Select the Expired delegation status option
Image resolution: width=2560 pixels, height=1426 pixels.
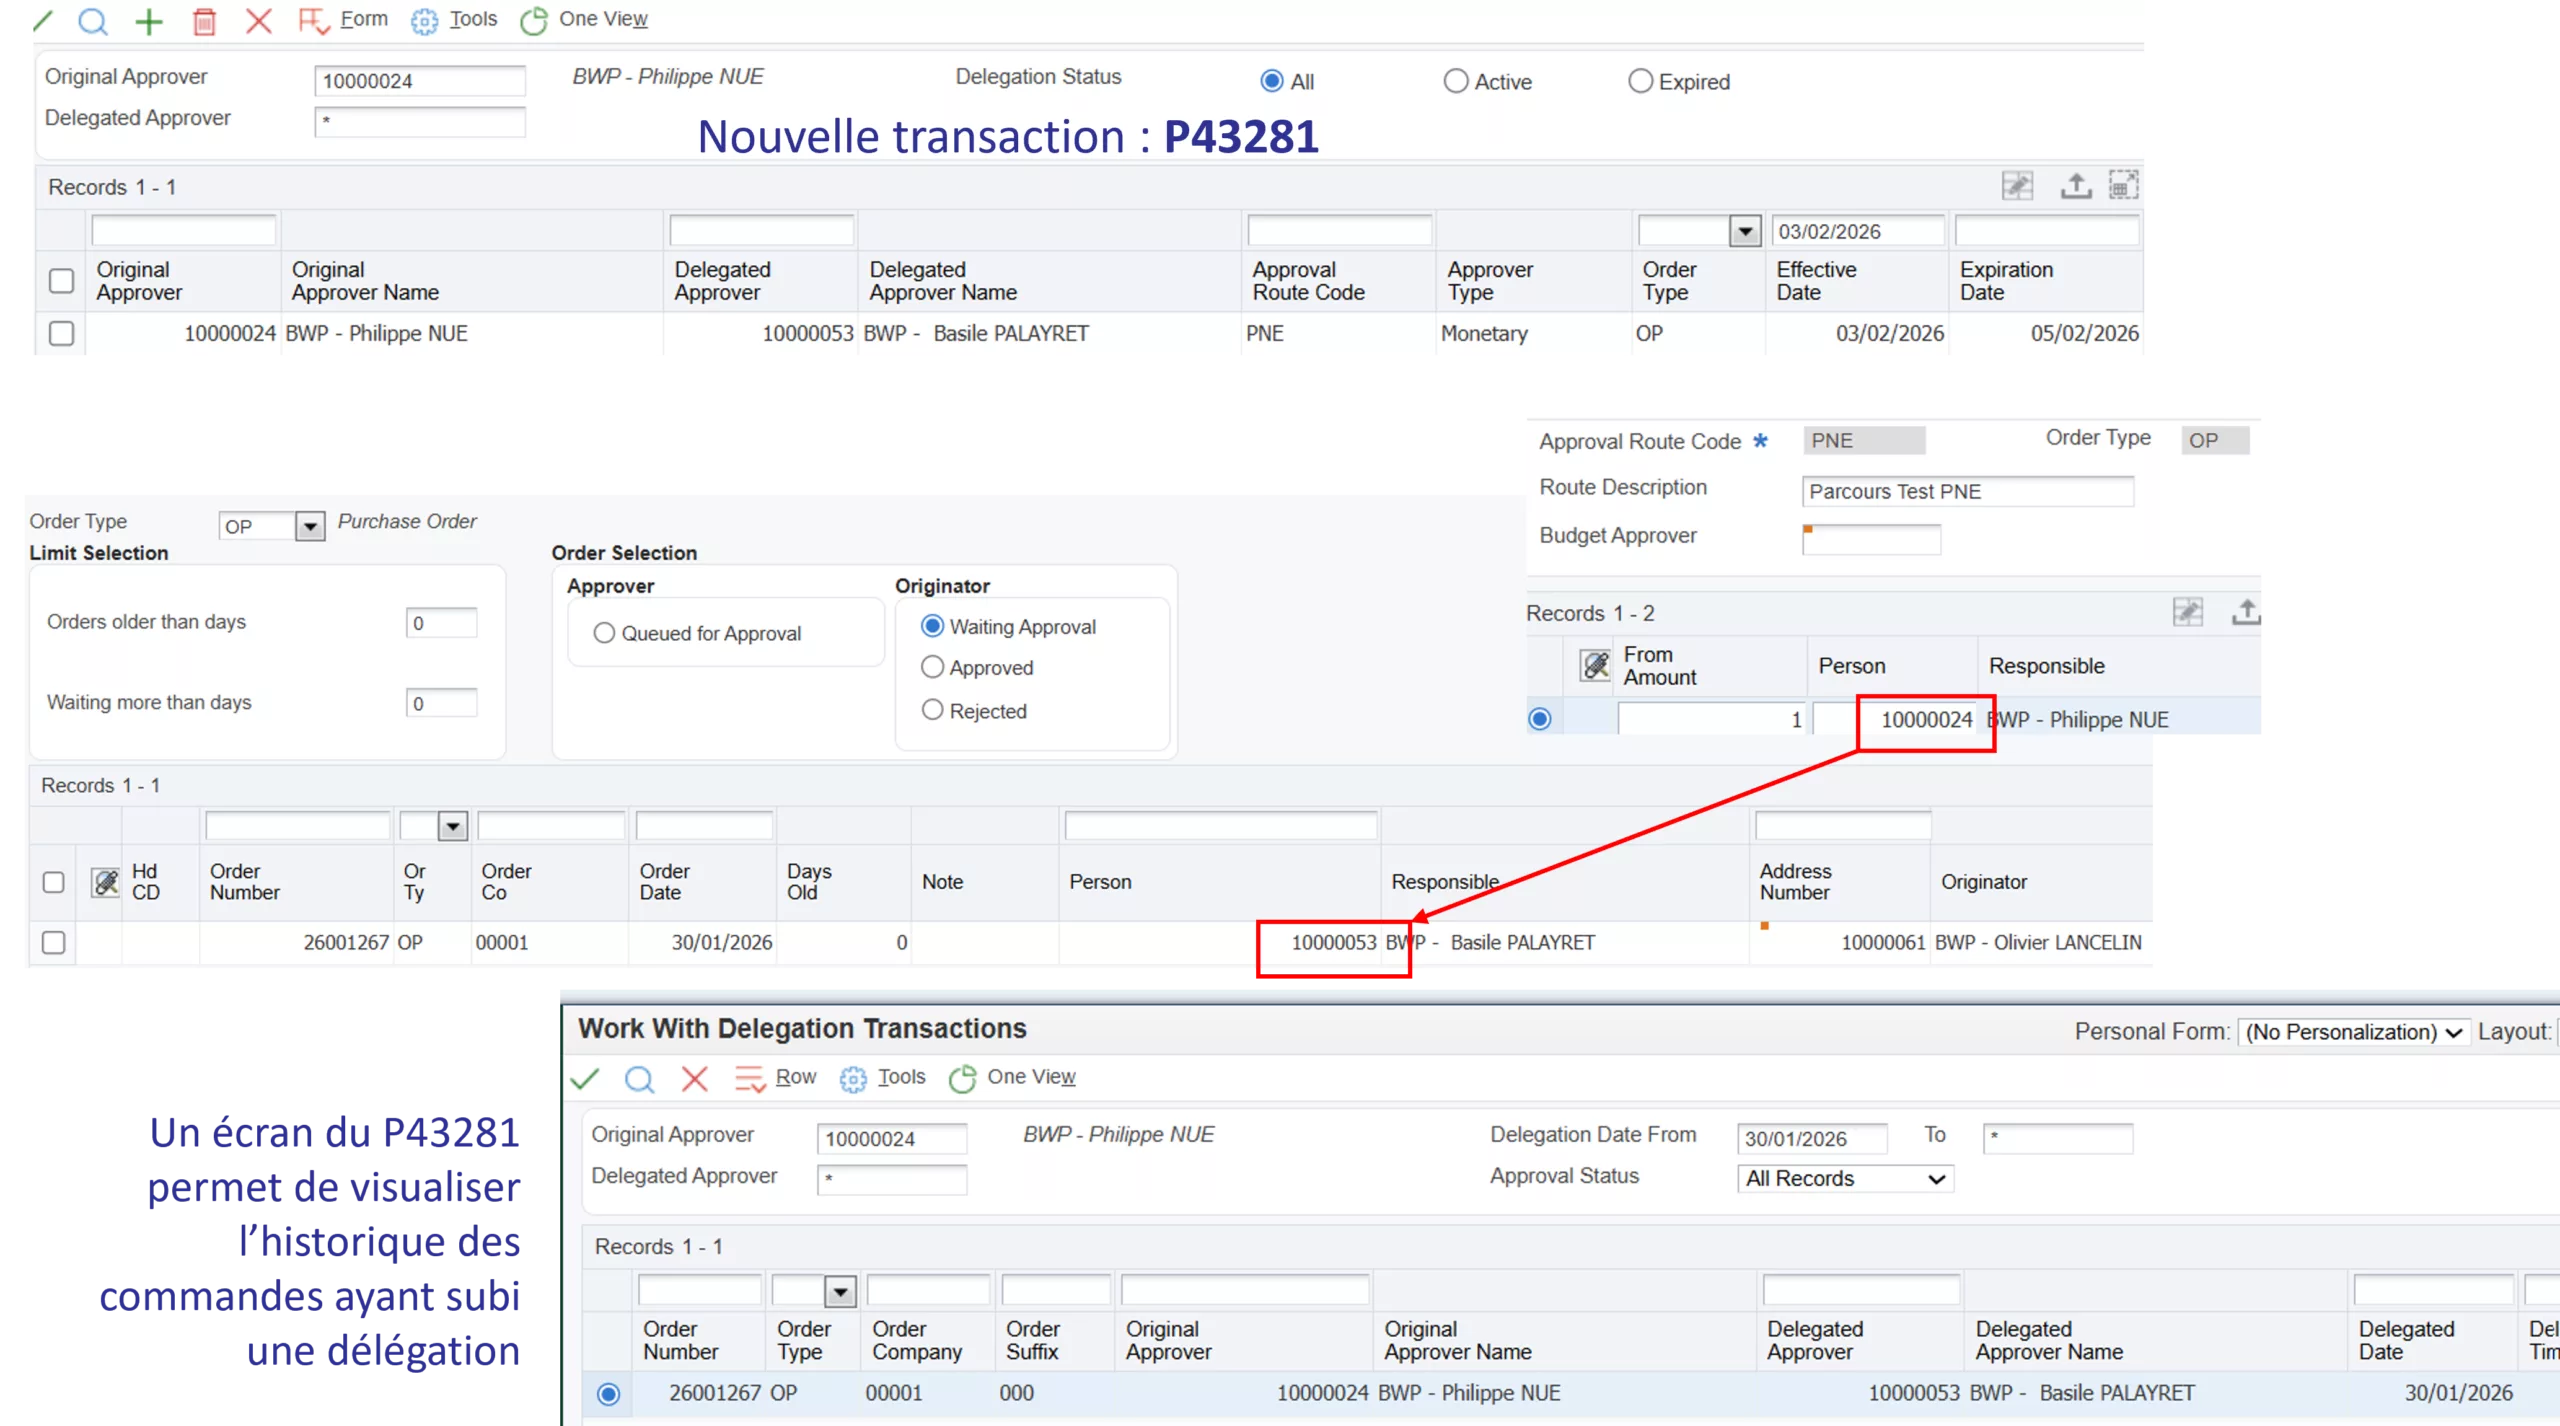click(1640, 81)
